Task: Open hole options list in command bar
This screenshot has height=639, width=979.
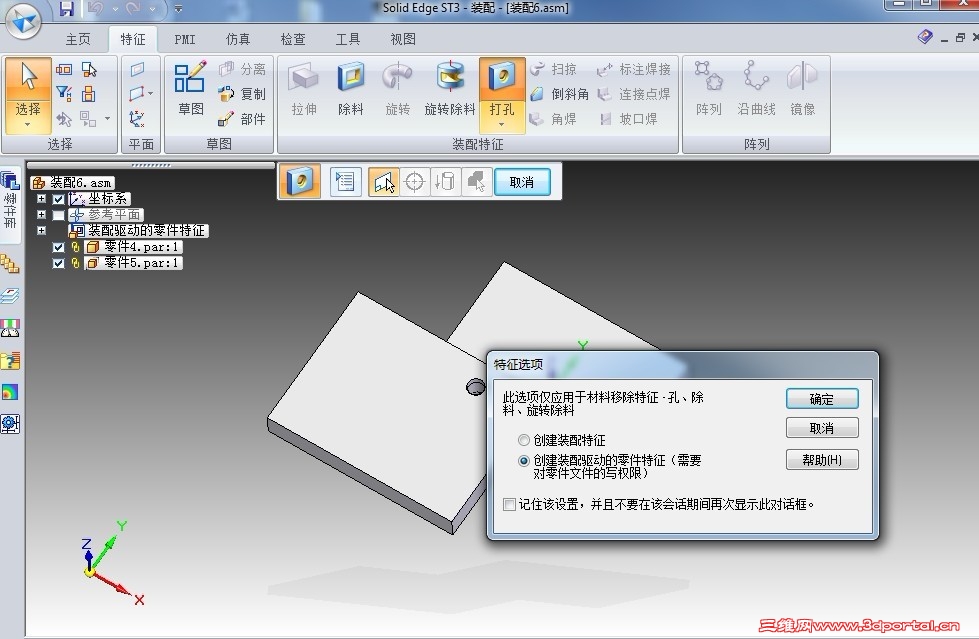Action: tap(345, 182)
